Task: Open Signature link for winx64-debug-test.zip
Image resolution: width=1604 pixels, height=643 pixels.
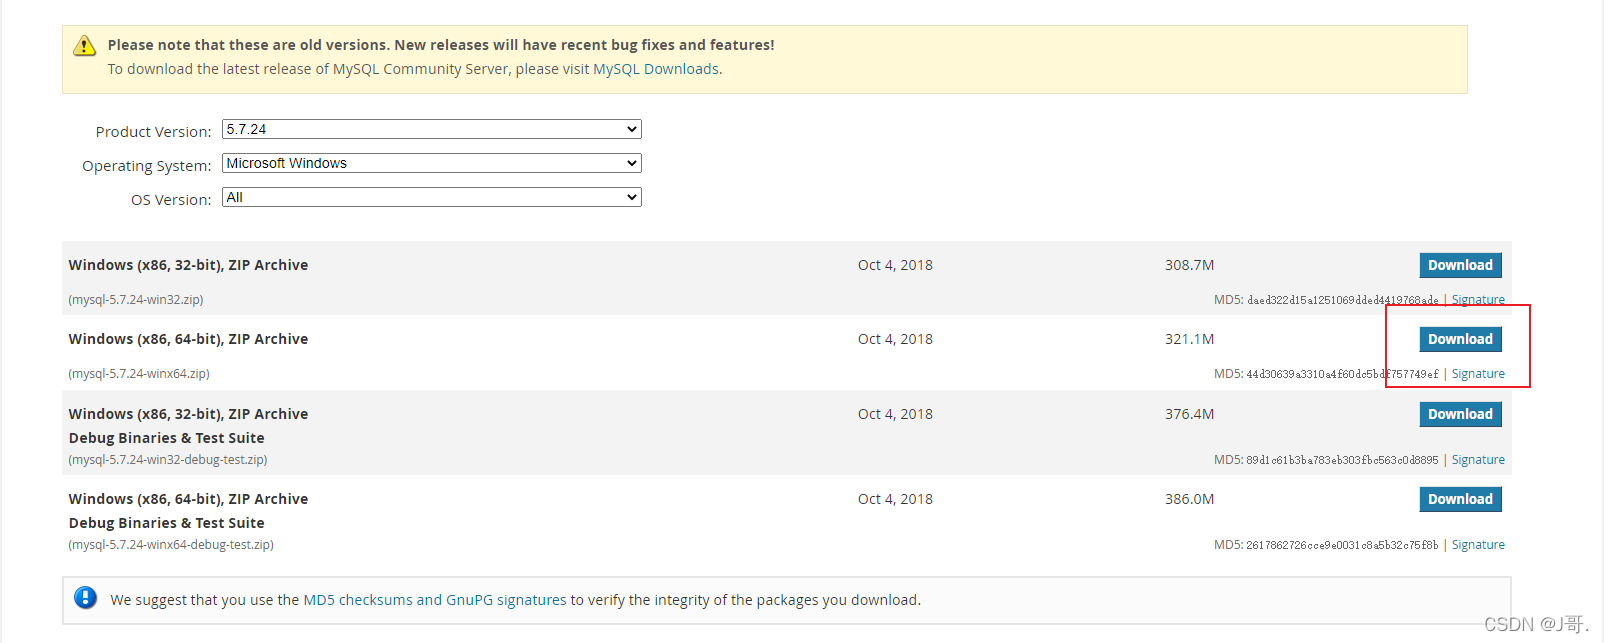Action: point(1478,545)
